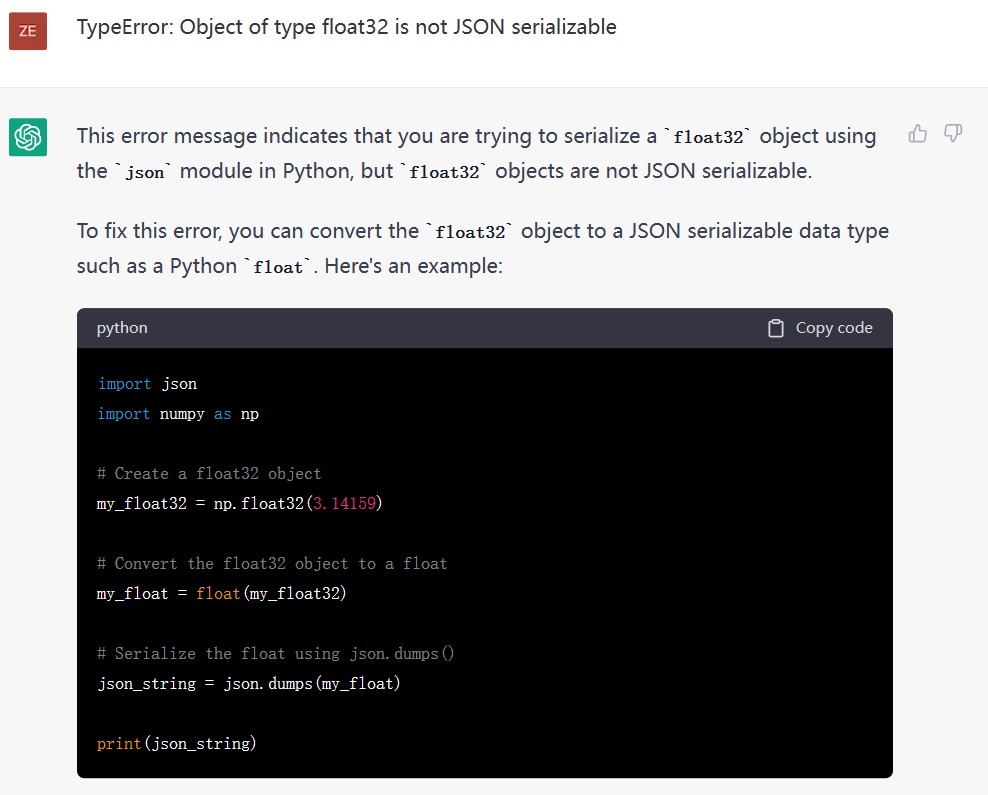Image resolution: width=988 pixels, height=795 pixels.
Task: Click the '# Serialize the float' comment line
Action: point(275,654)
